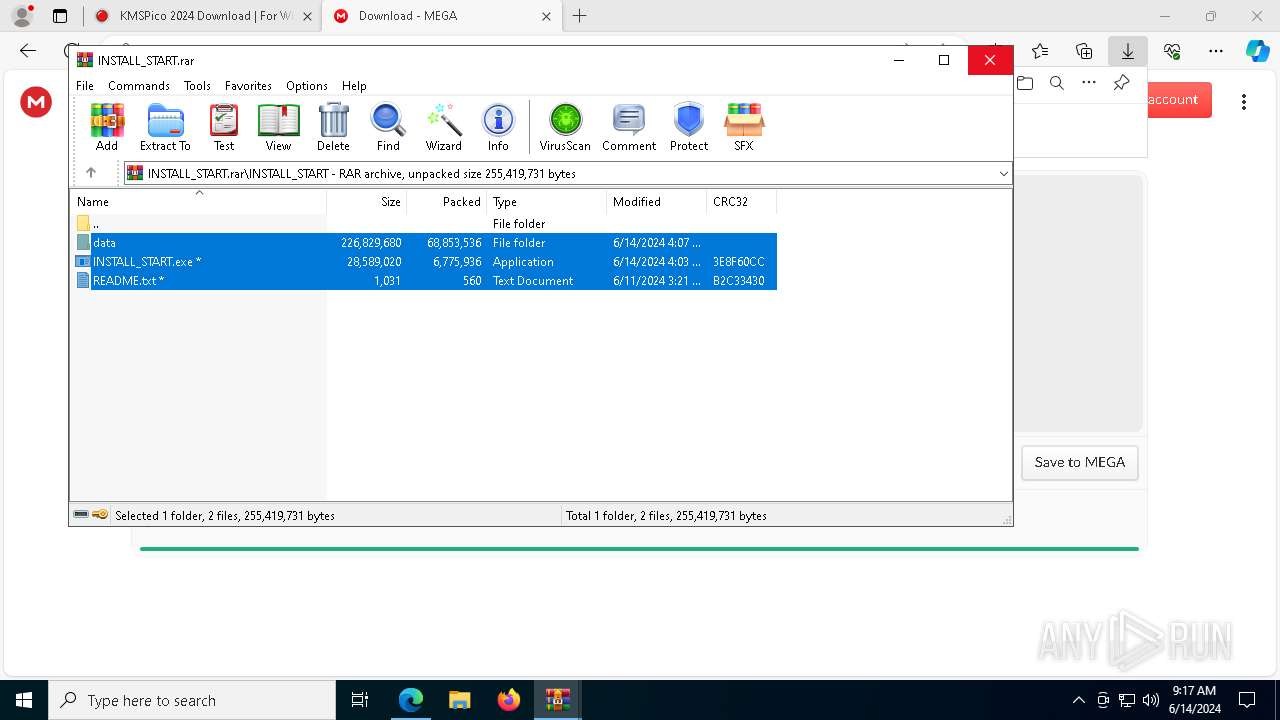This screenshot has height=720, width=1280.
Task: Open File Explorer from the taskbar
Action: [x=460, y=700]
